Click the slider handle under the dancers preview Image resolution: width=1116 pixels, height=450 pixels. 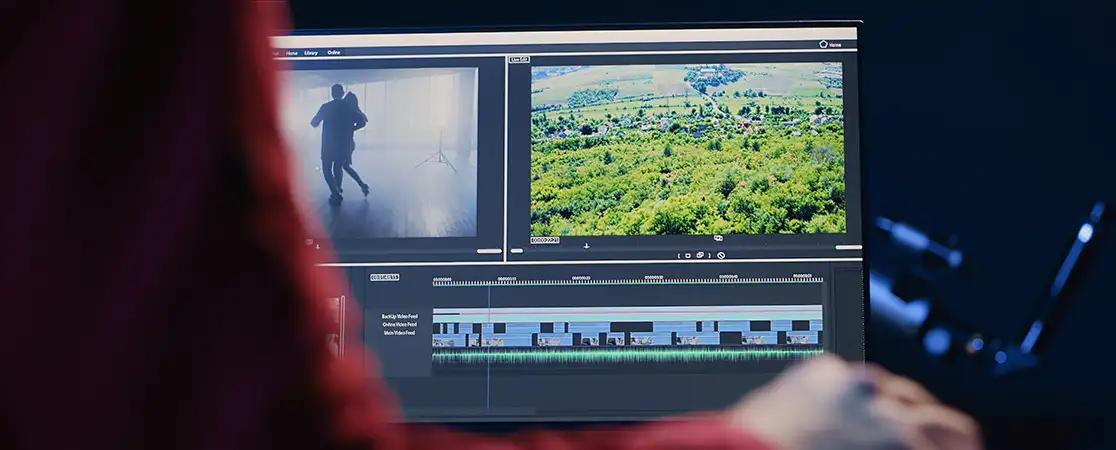pyautogui.click(x=489, y=251)
